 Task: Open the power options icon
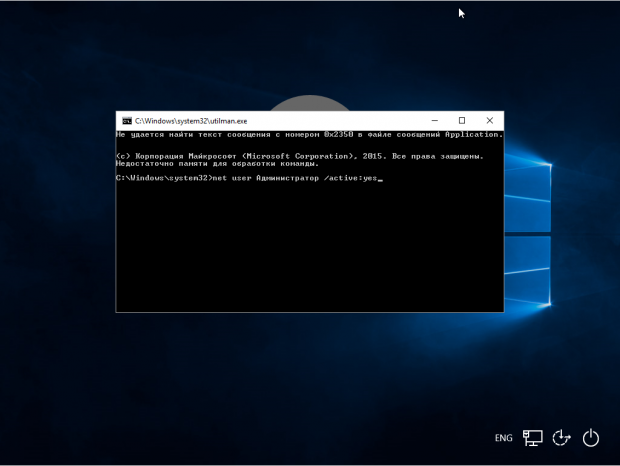(x=591, y=438)
